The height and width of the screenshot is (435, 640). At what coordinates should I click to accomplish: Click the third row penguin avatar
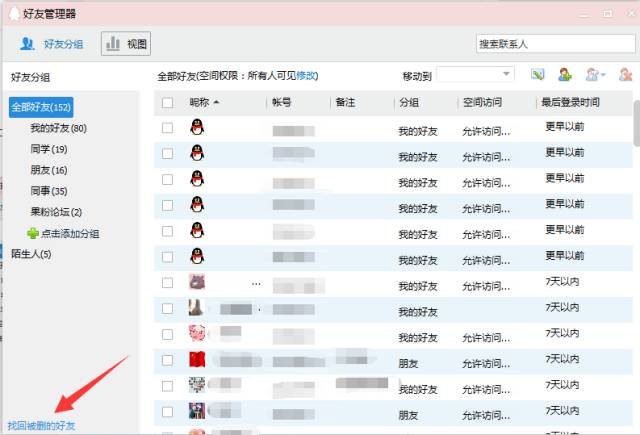click(197, 178)
